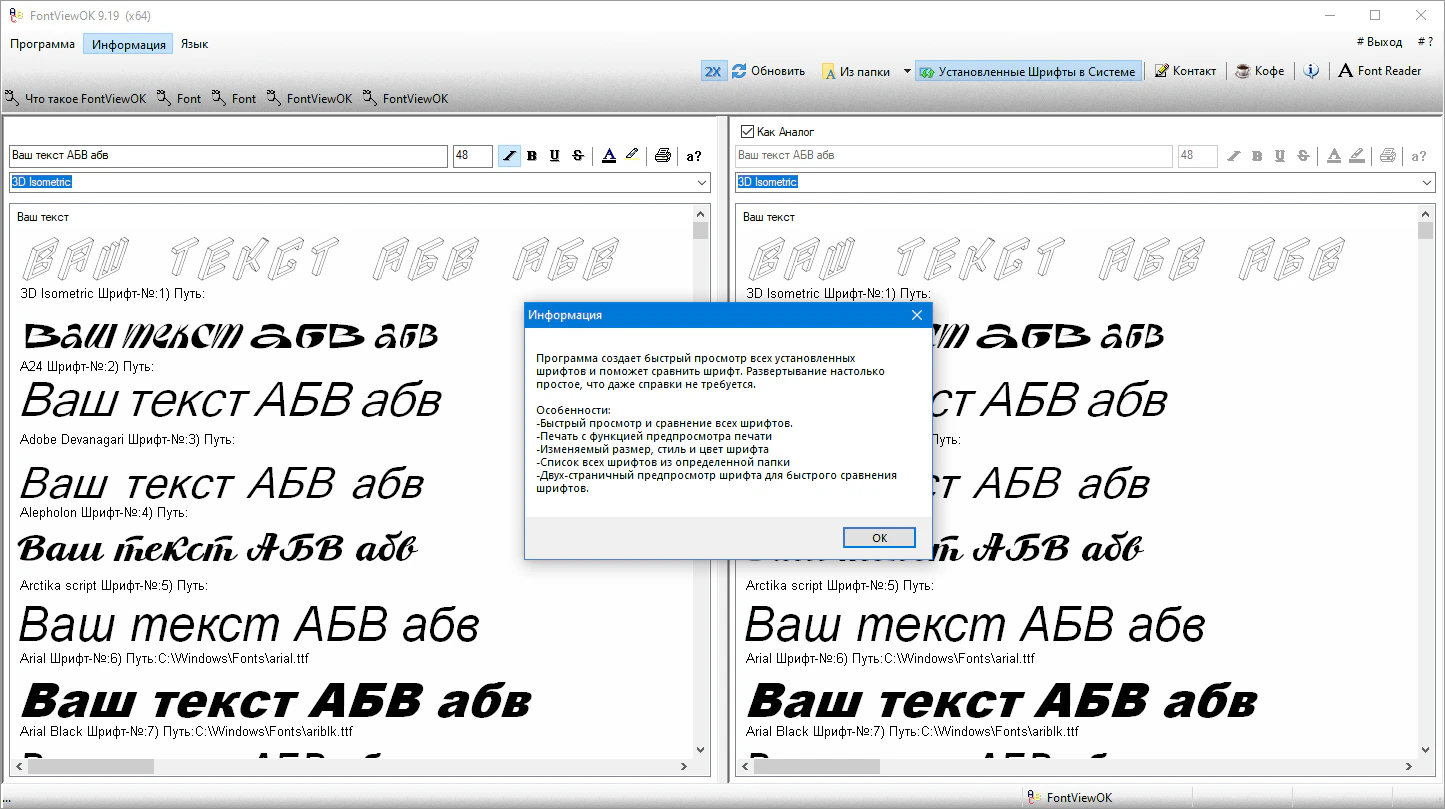Click the 2X zoom button
This screenshot has height=809, width=1445.
[x=713, y=71]
